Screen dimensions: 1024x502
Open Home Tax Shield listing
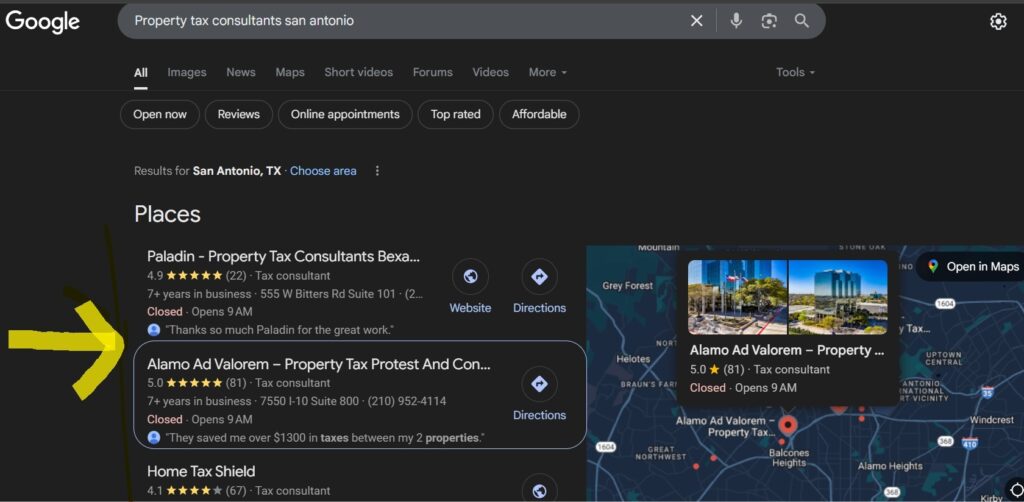201,471
